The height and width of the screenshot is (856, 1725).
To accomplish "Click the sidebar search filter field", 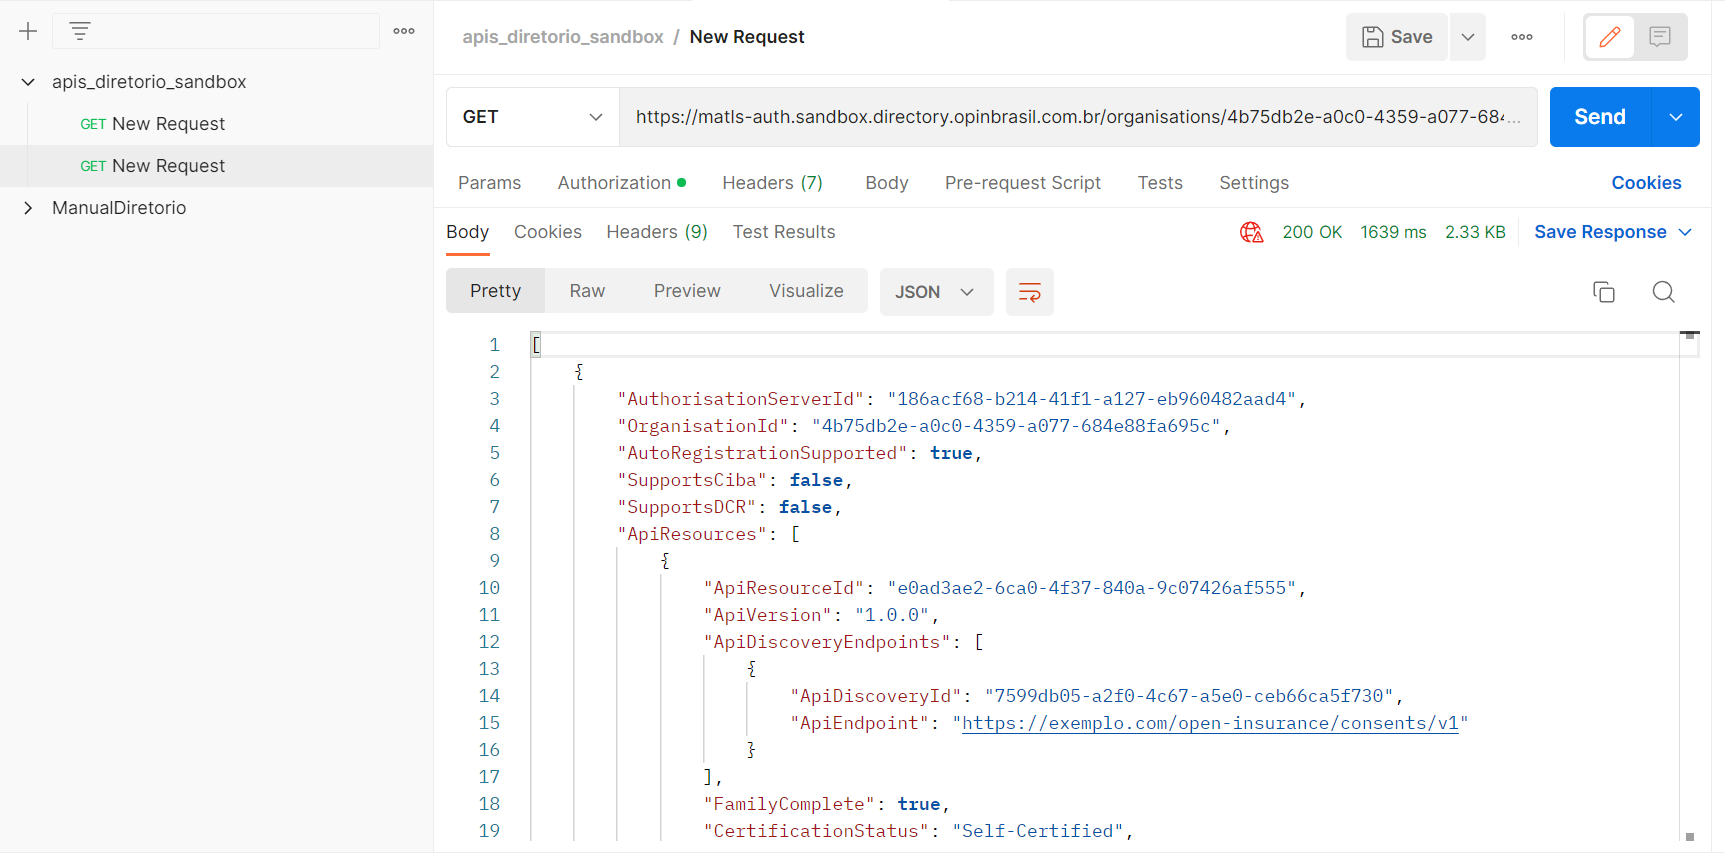I will (216, 31).
